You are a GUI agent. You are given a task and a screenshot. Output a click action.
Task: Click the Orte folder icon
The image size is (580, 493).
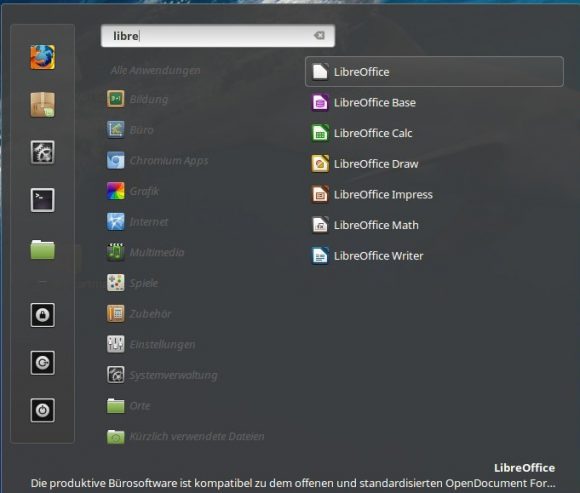click(116, 405)
